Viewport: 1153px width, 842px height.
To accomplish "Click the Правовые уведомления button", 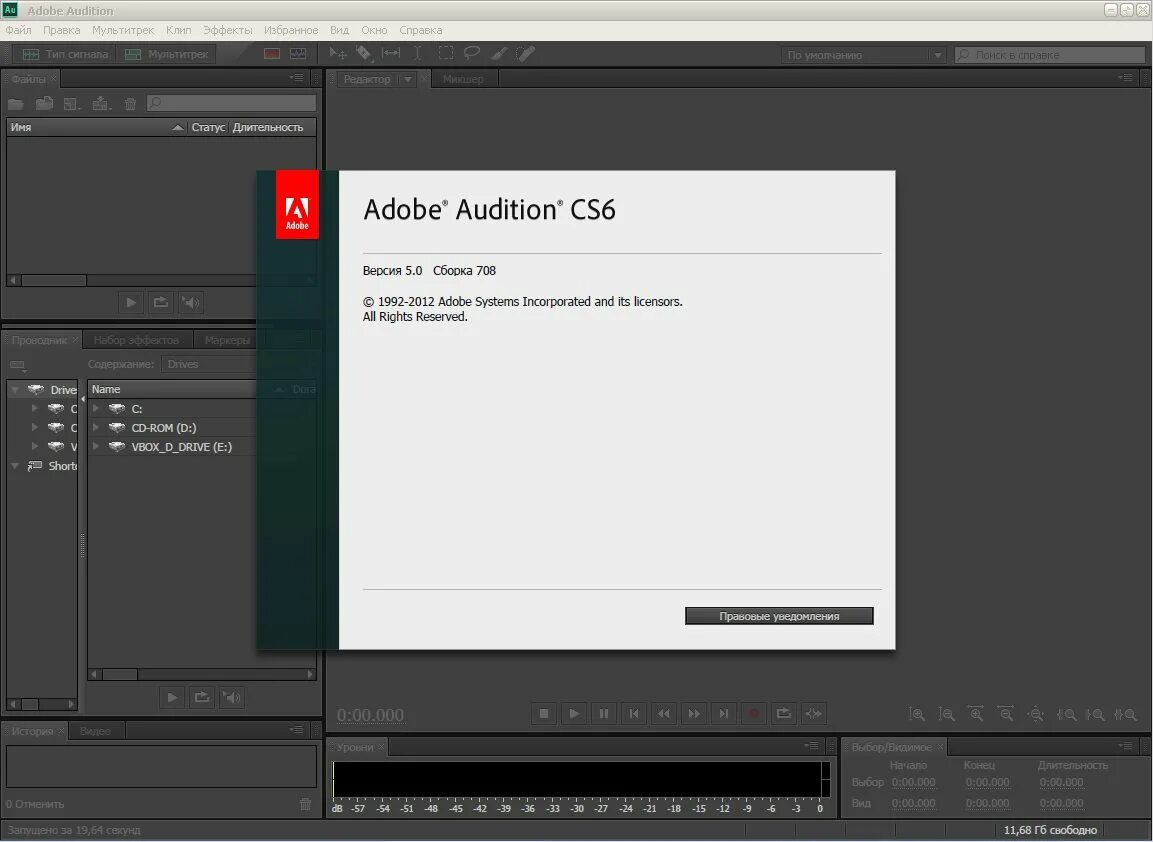I will click(x=779, y=616).
